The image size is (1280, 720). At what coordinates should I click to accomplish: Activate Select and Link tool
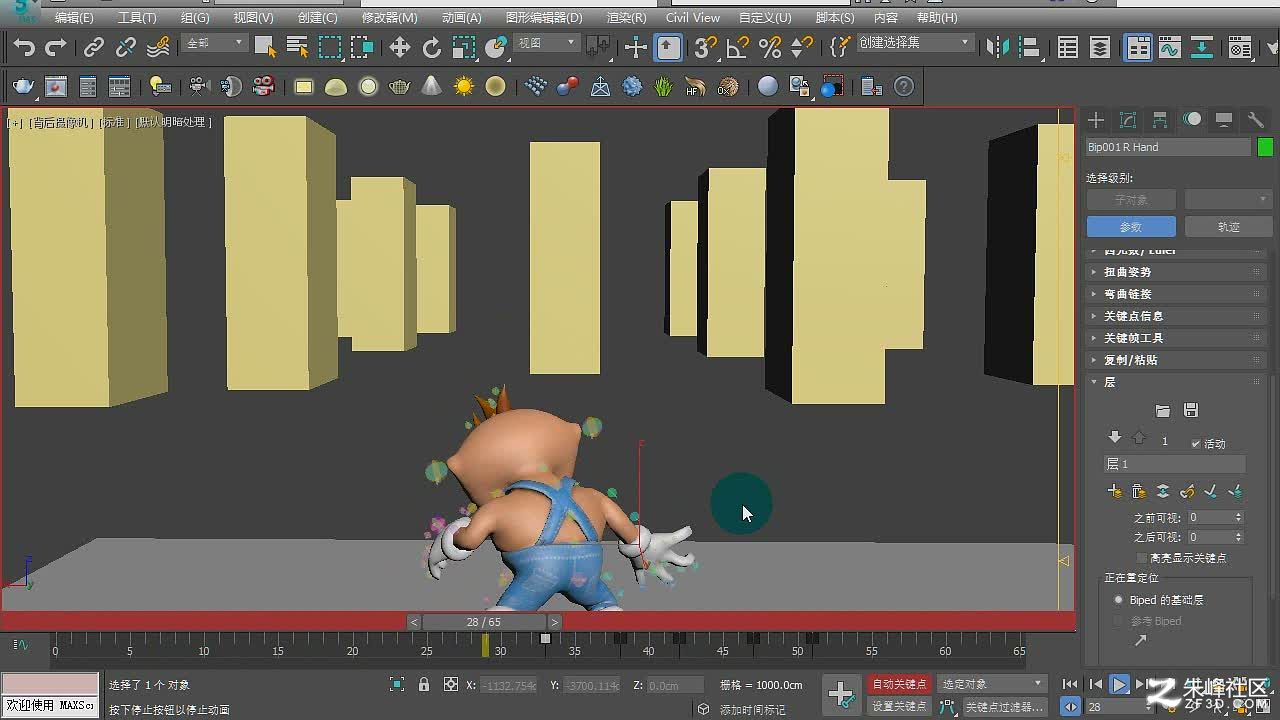(x=94, y=47)
